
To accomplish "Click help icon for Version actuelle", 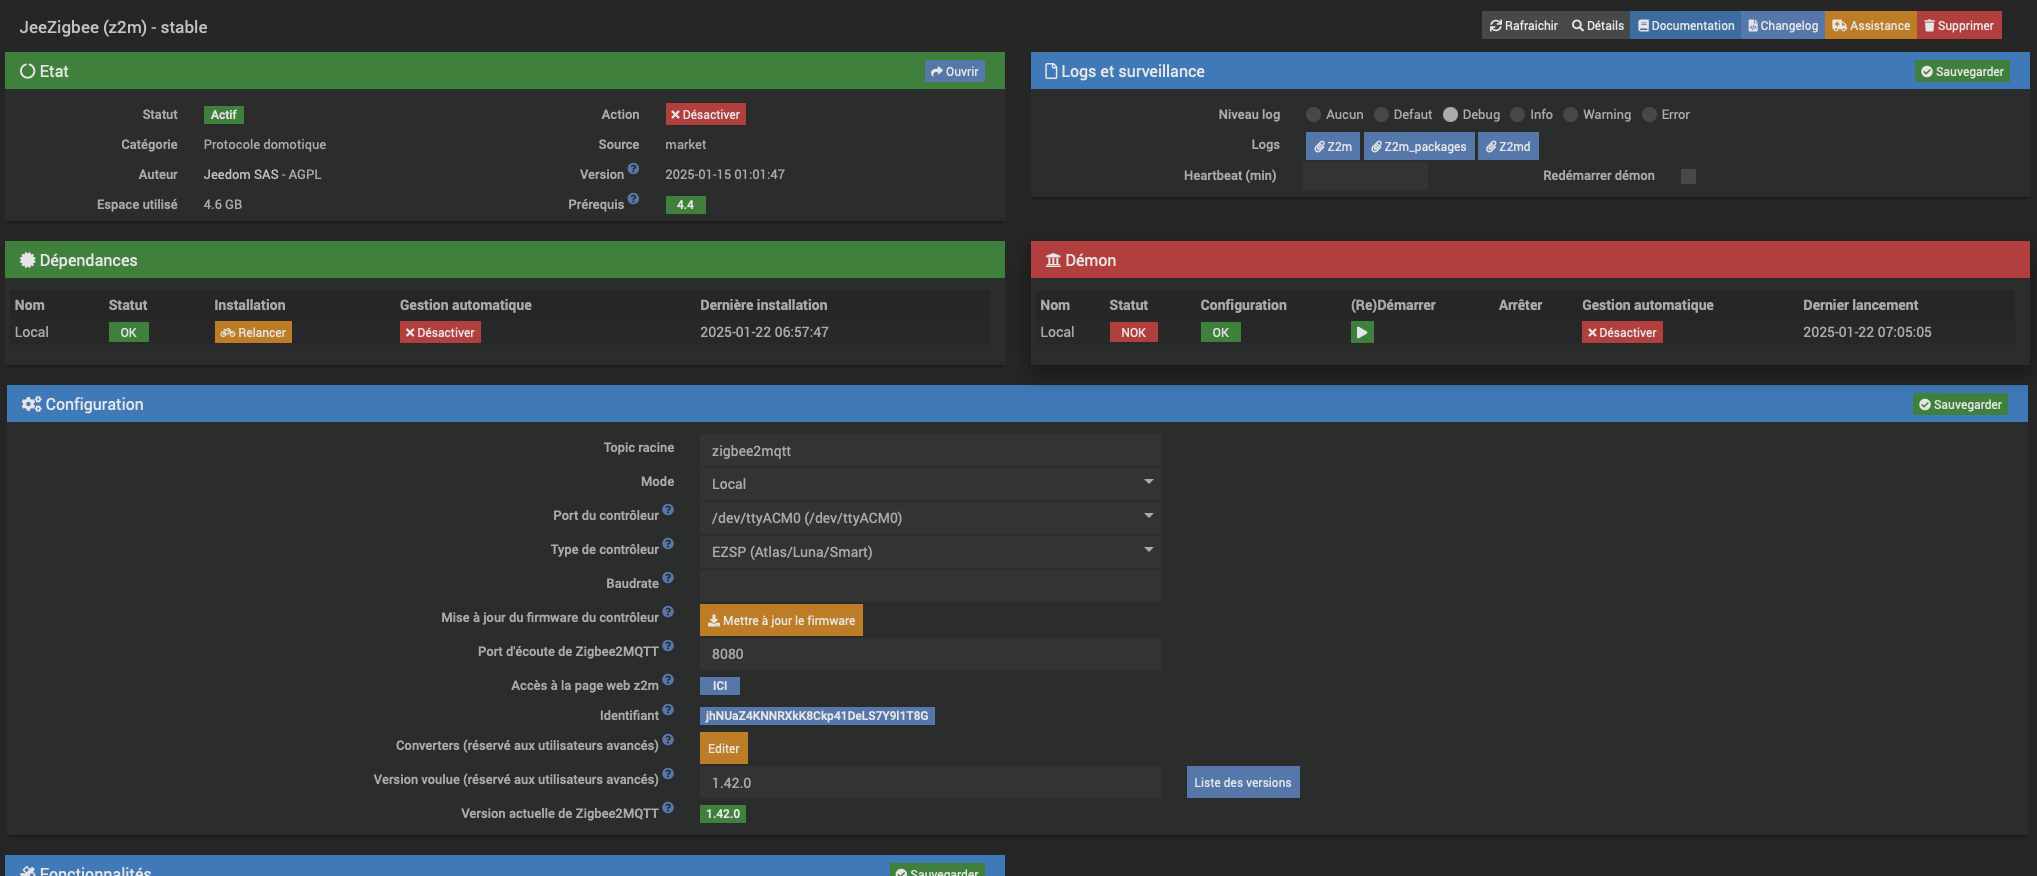I will (668, 808).
